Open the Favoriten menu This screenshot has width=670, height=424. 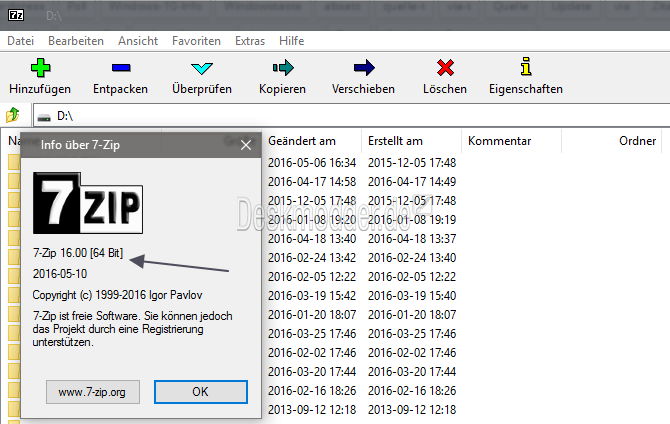tap(196, 41)
